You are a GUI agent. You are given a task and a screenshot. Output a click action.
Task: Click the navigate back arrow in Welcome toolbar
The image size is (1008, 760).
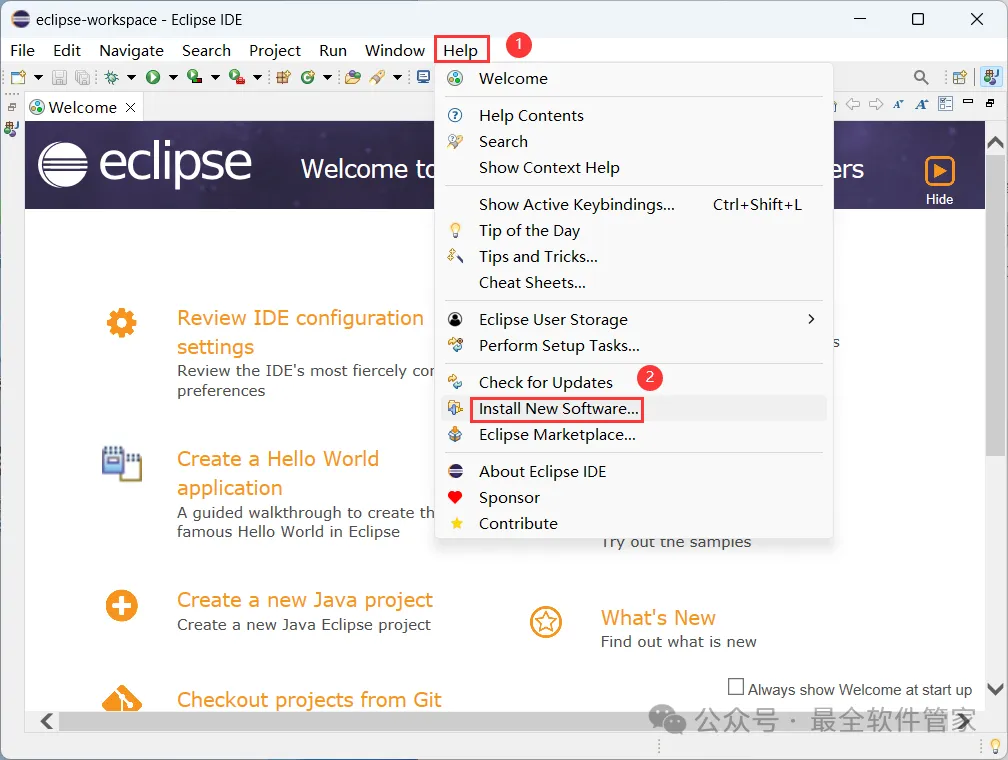point(852,104)
